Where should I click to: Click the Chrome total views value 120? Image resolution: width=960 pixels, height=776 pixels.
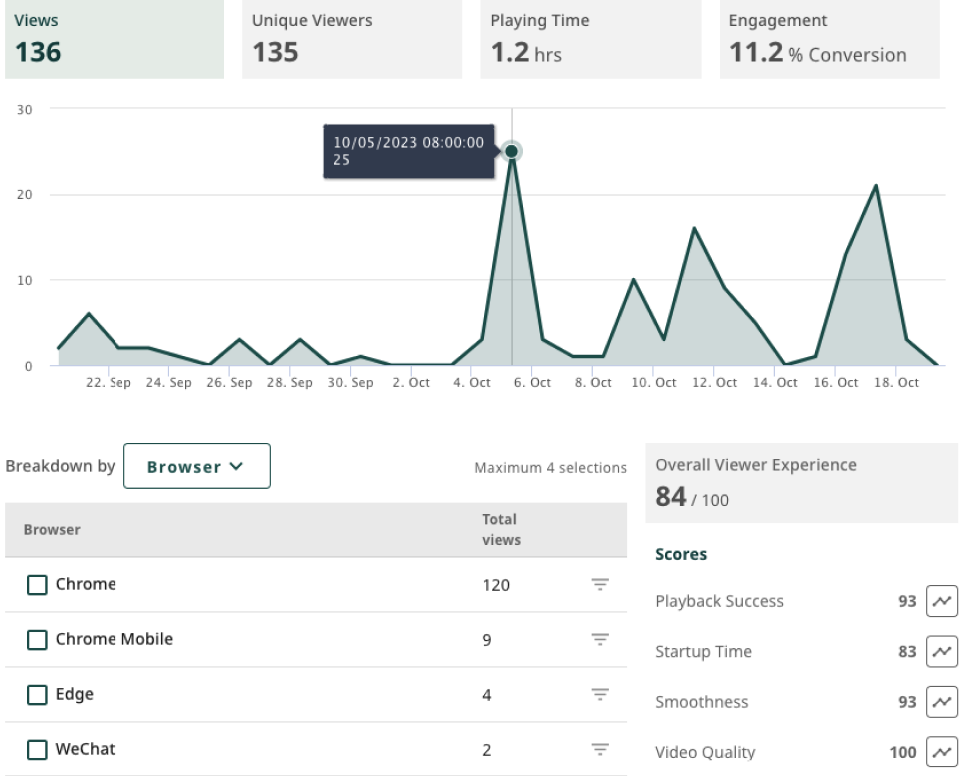496,586
